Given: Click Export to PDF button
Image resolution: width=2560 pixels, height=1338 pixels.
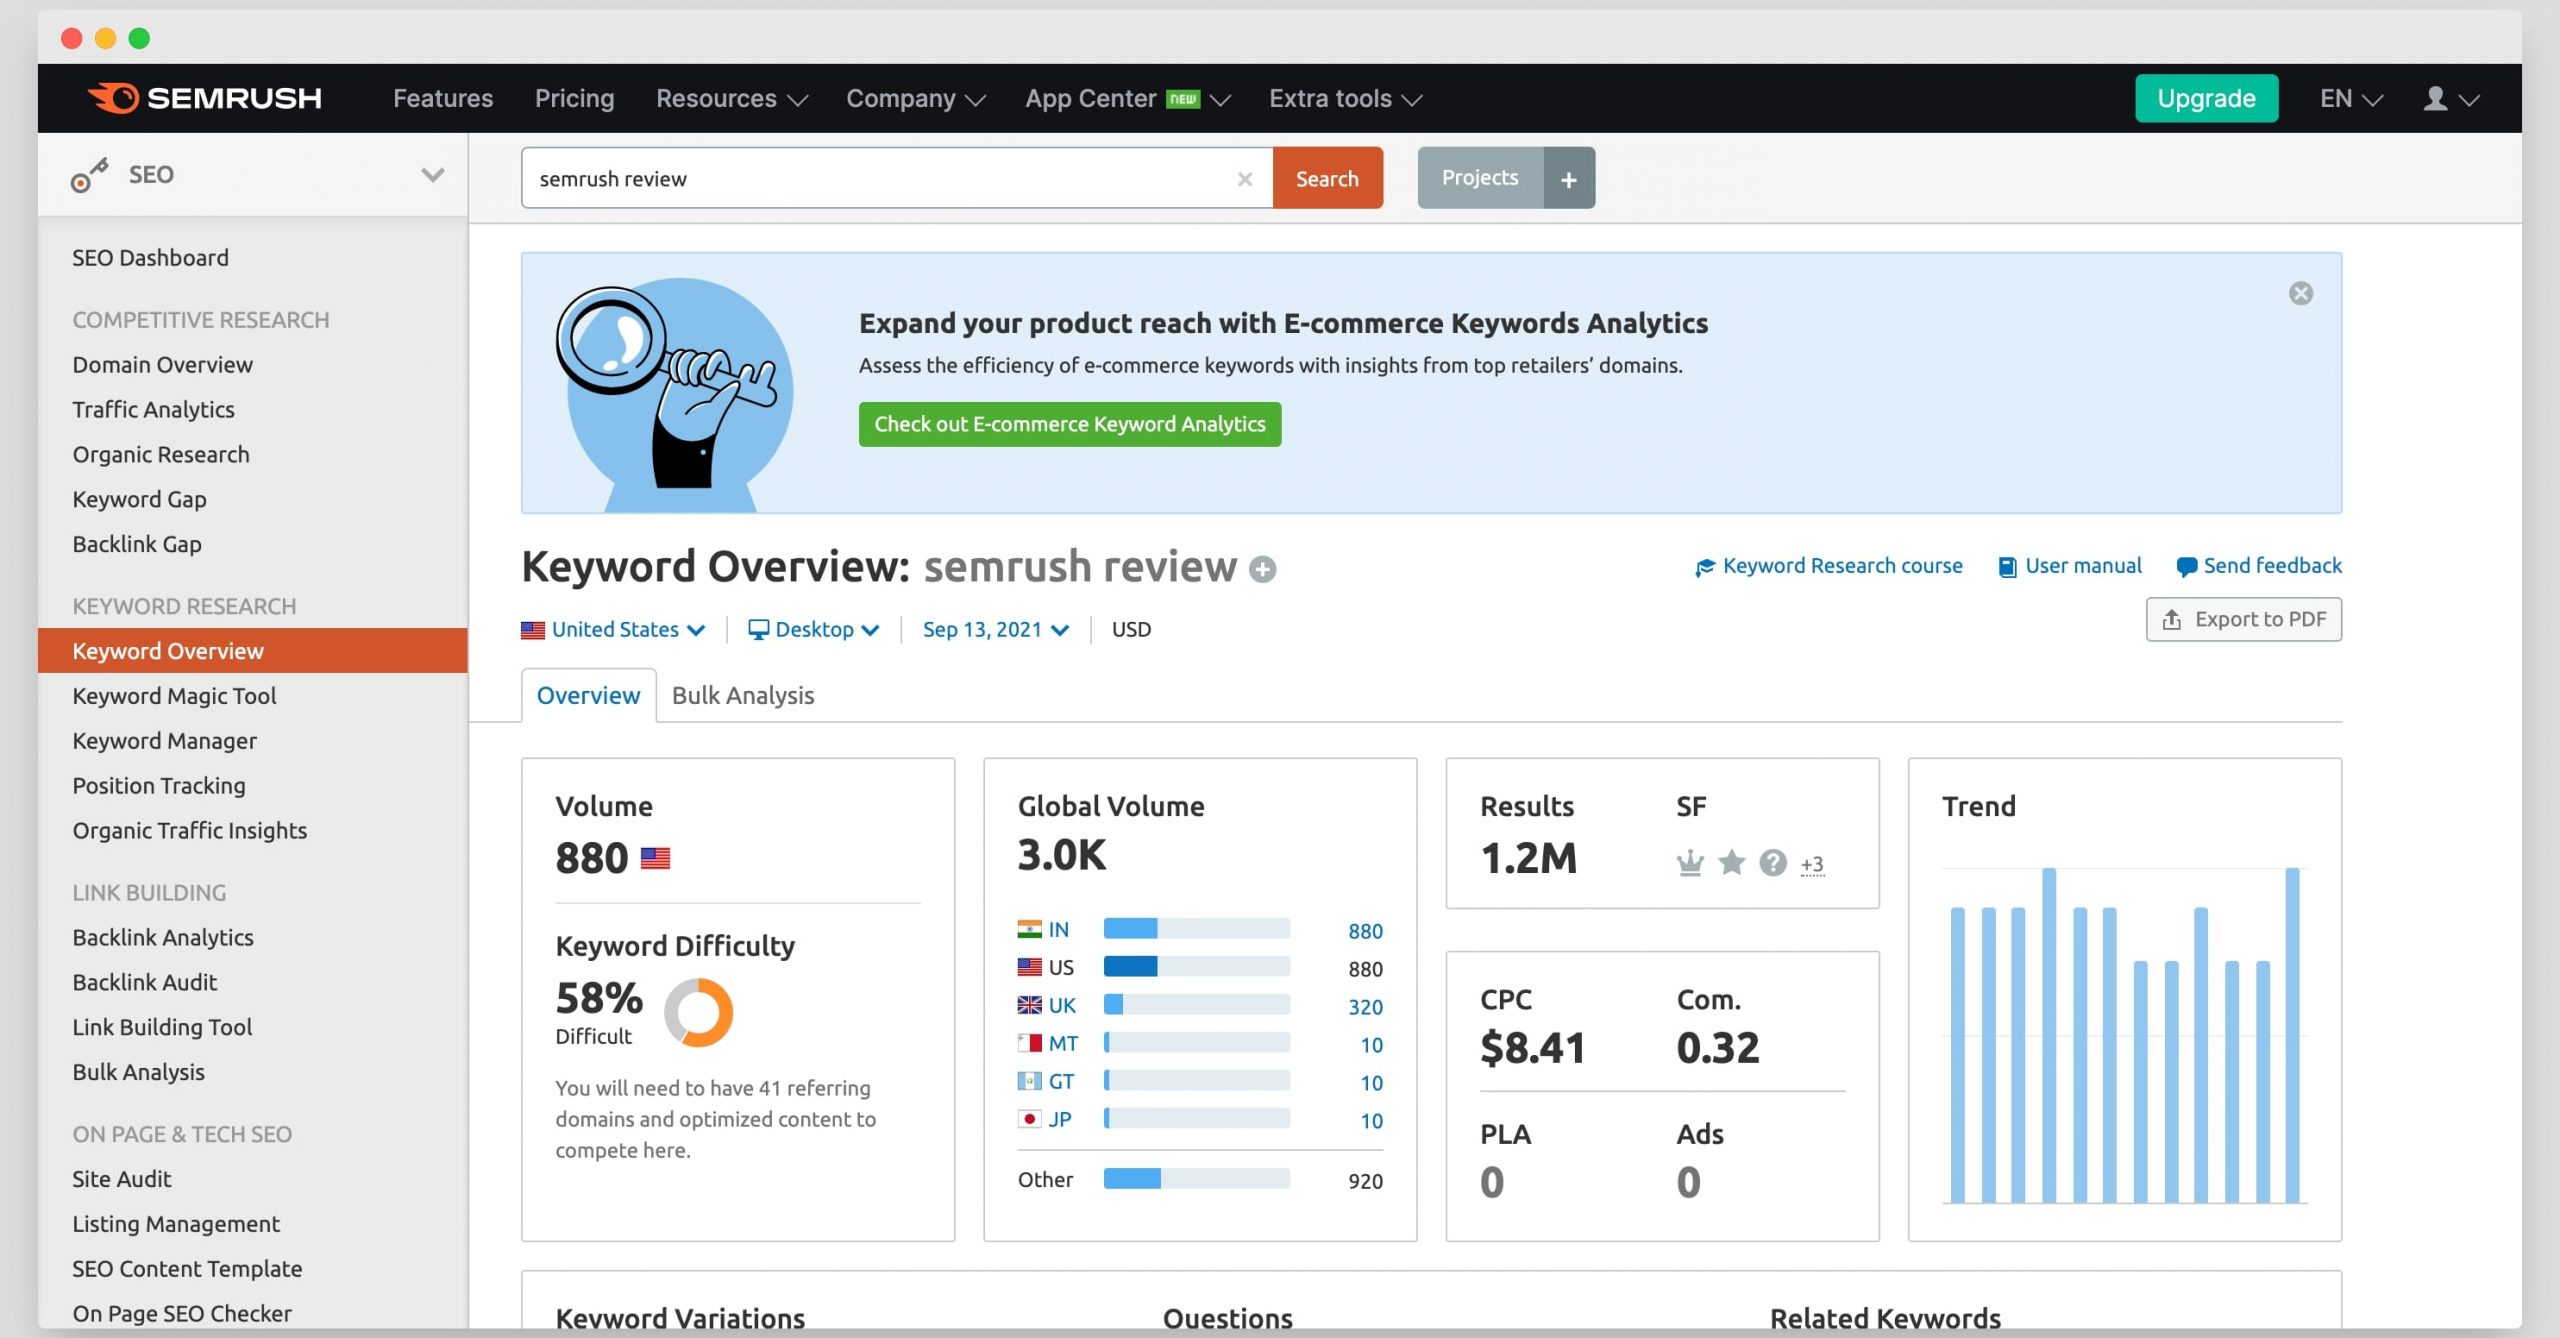Looking at the screenshot, I should tap(2244, 620).
